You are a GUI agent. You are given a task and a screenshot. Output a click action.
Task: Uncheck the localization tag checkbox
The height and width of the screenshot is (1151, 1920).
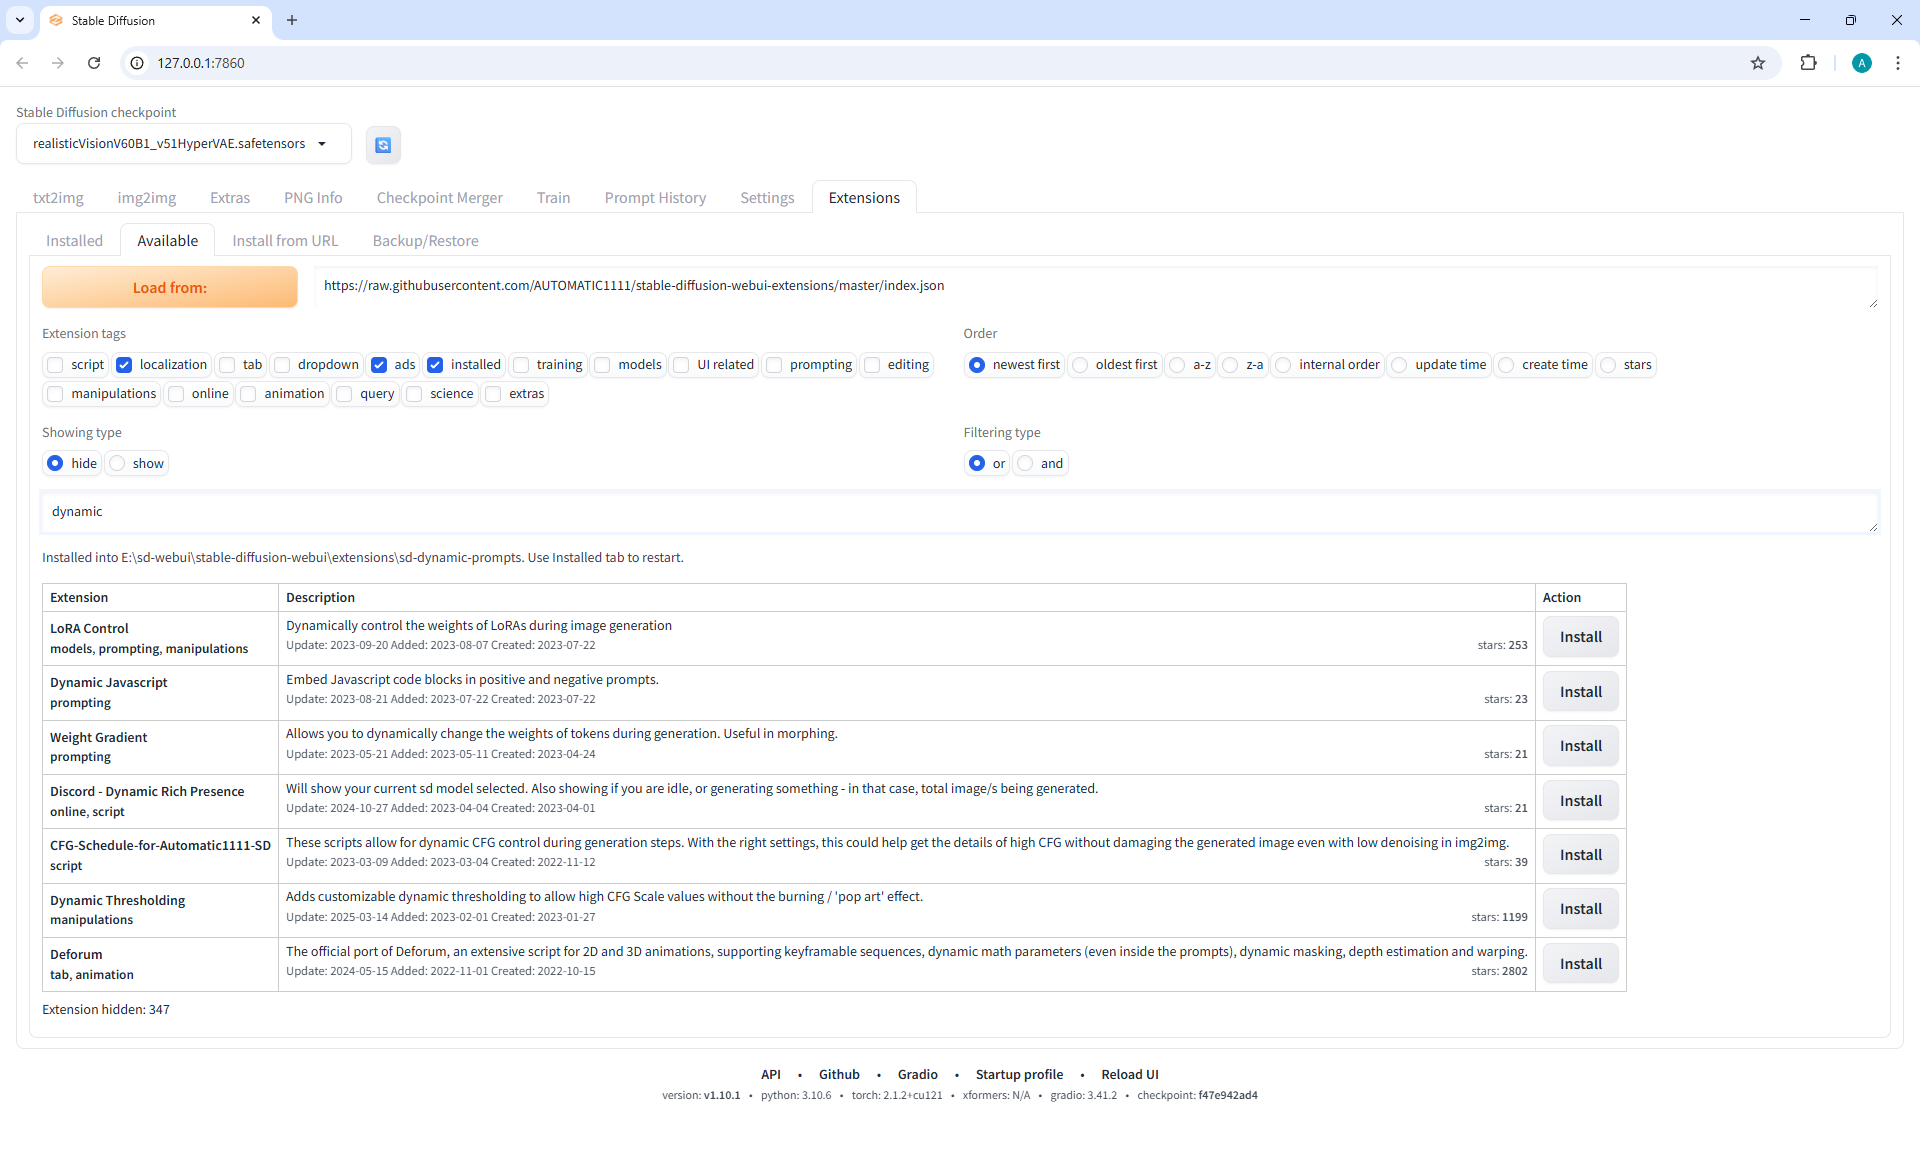124,365
